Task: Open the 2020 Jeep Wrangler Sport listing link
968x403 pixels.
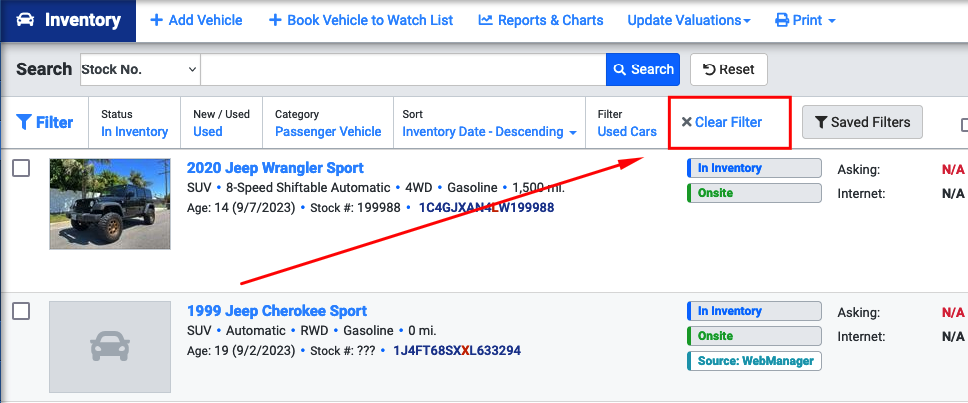Action: pos(275,168)
